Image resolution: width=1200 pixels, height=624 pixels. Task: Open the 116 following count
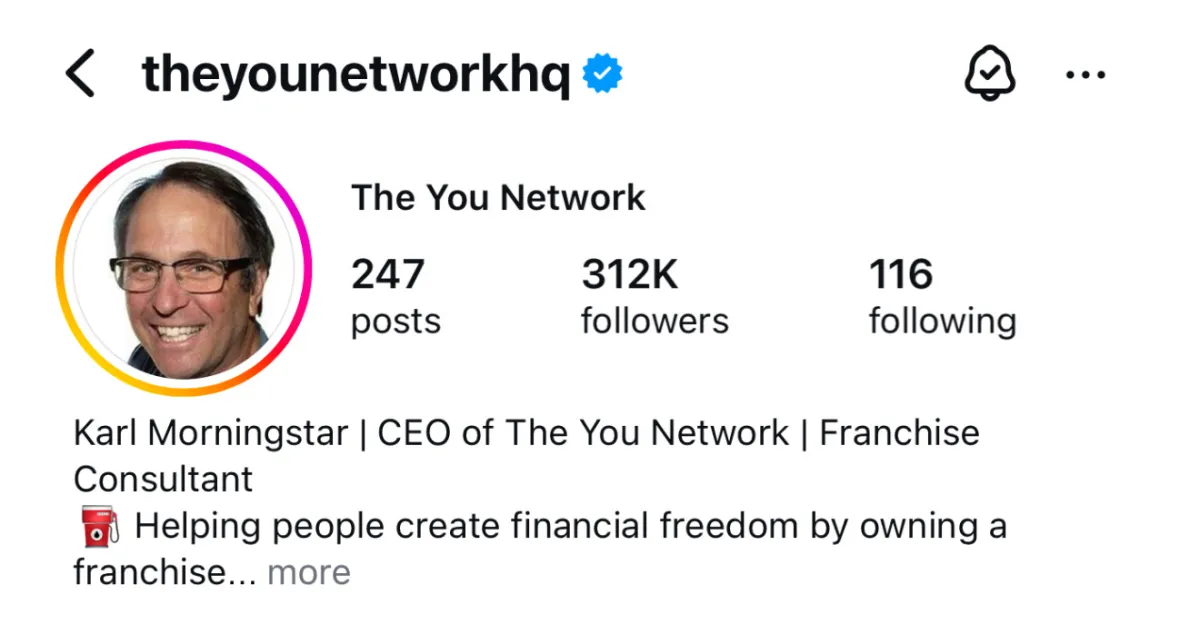pyautogui.click(x=901, y=274)
